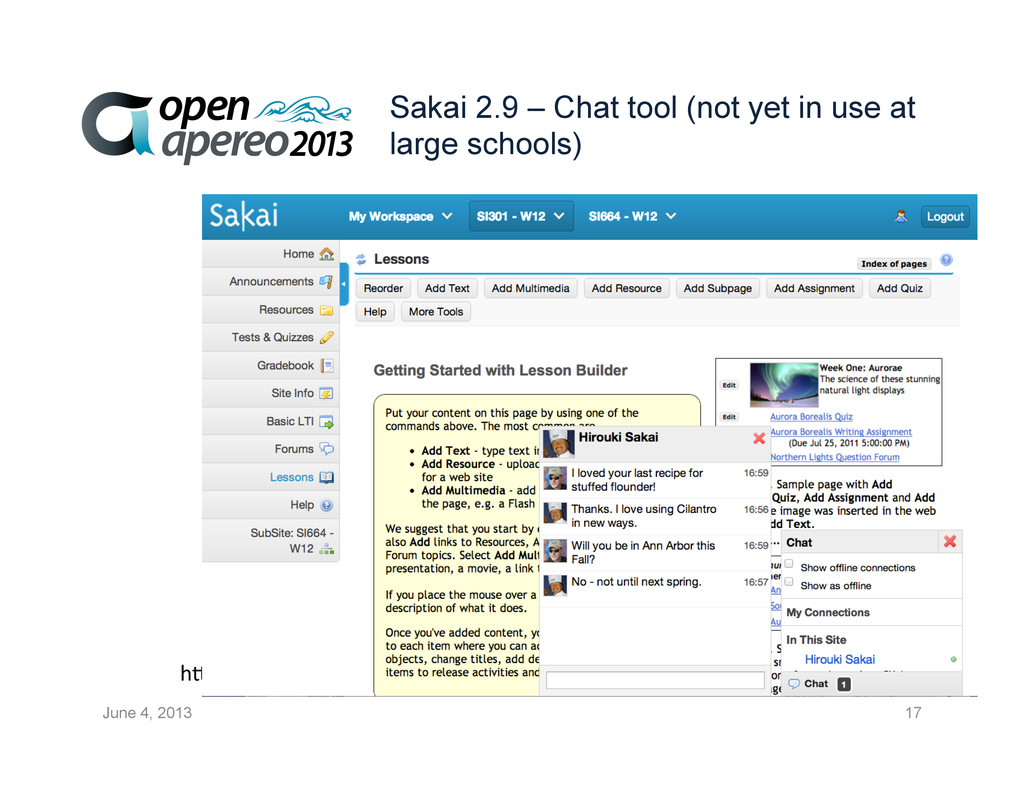This screenshot has height=791, width=1024.
Task: Click the Resources folder icon
Action: click(327, 310)
